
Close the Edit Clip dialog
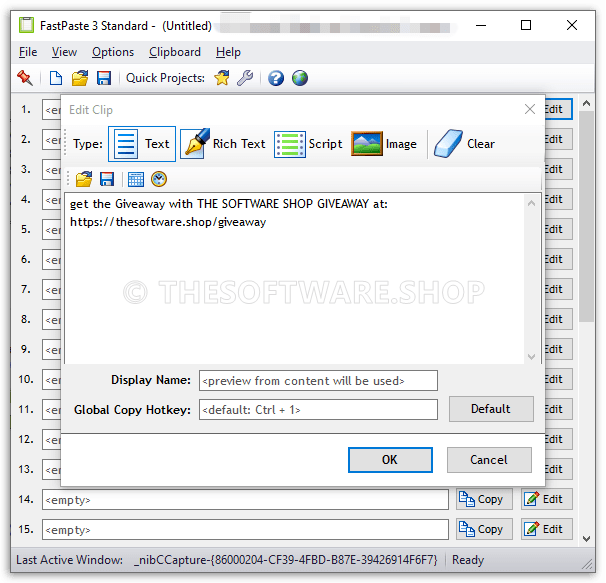coord(530,109)
